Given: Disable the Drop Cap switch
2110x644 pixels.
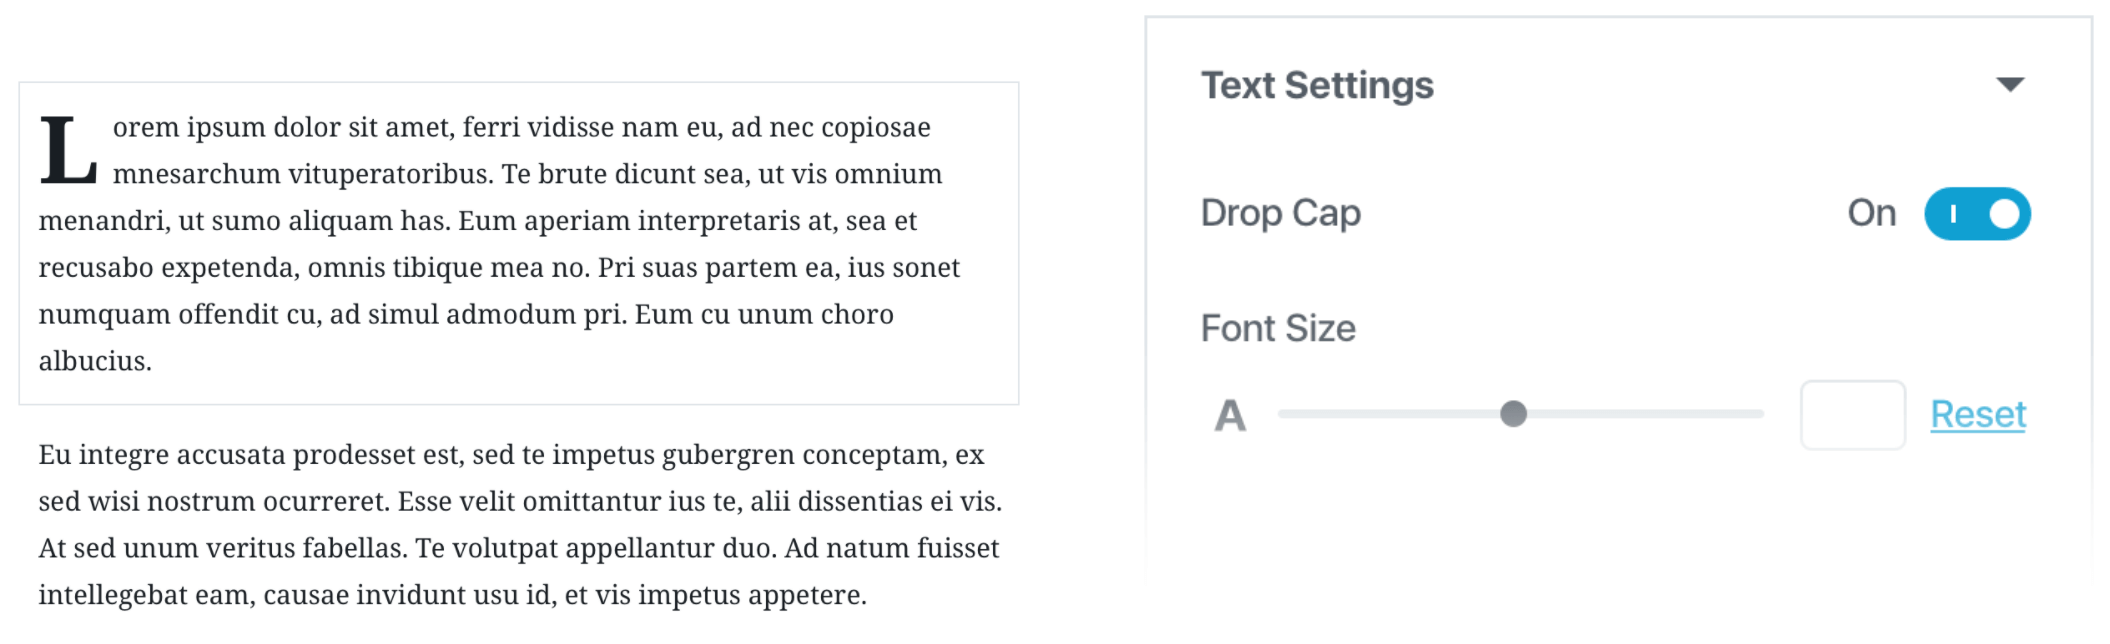Looking at the screenshot, I should tap(1976, 212).
